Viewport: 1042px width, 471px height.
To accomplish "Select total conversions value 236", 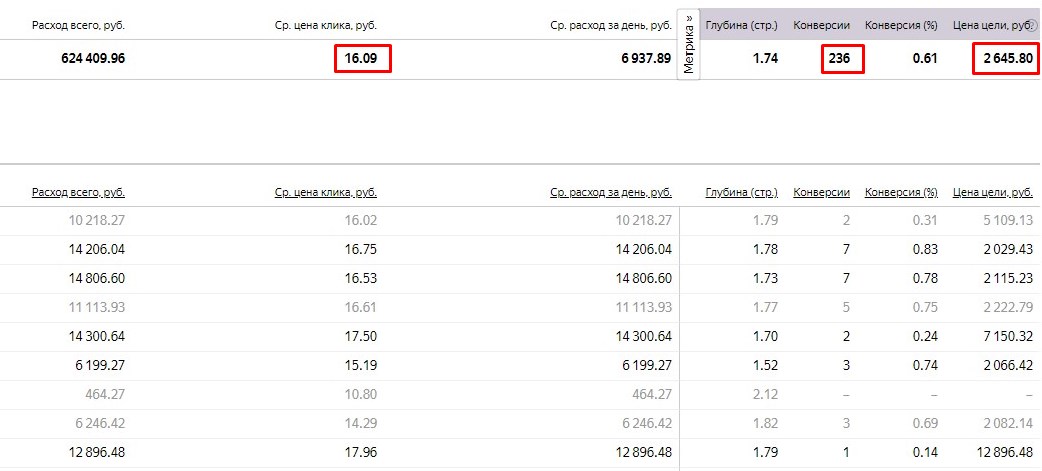I will (x=839, y=58).
